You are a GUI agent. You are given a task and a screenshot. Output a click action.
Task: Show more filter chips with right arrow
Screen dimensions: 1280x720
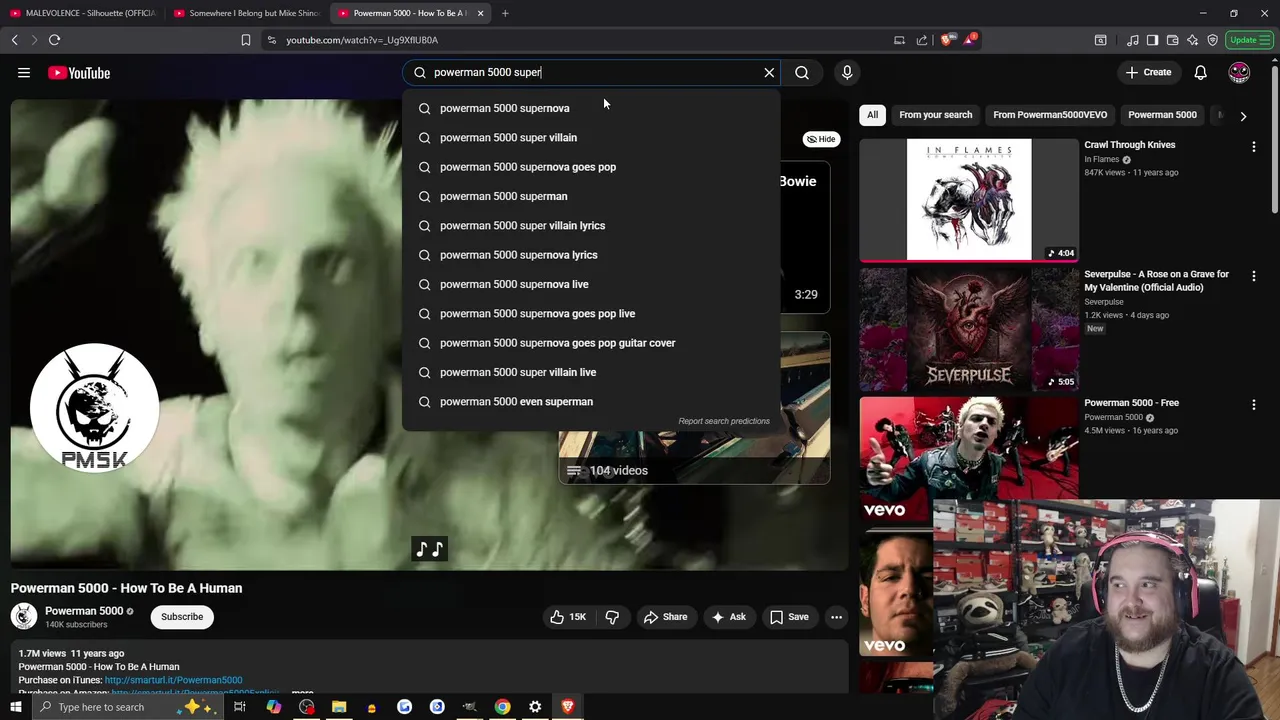coord(1243,116)
